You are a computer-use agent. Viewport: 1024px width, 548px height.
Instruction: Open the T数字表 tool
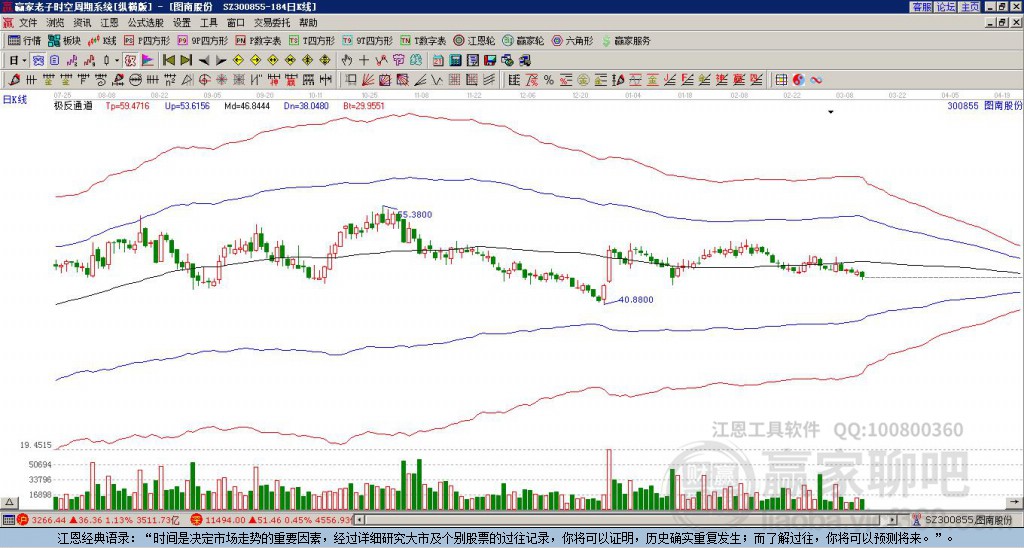(x=423, y=40)
